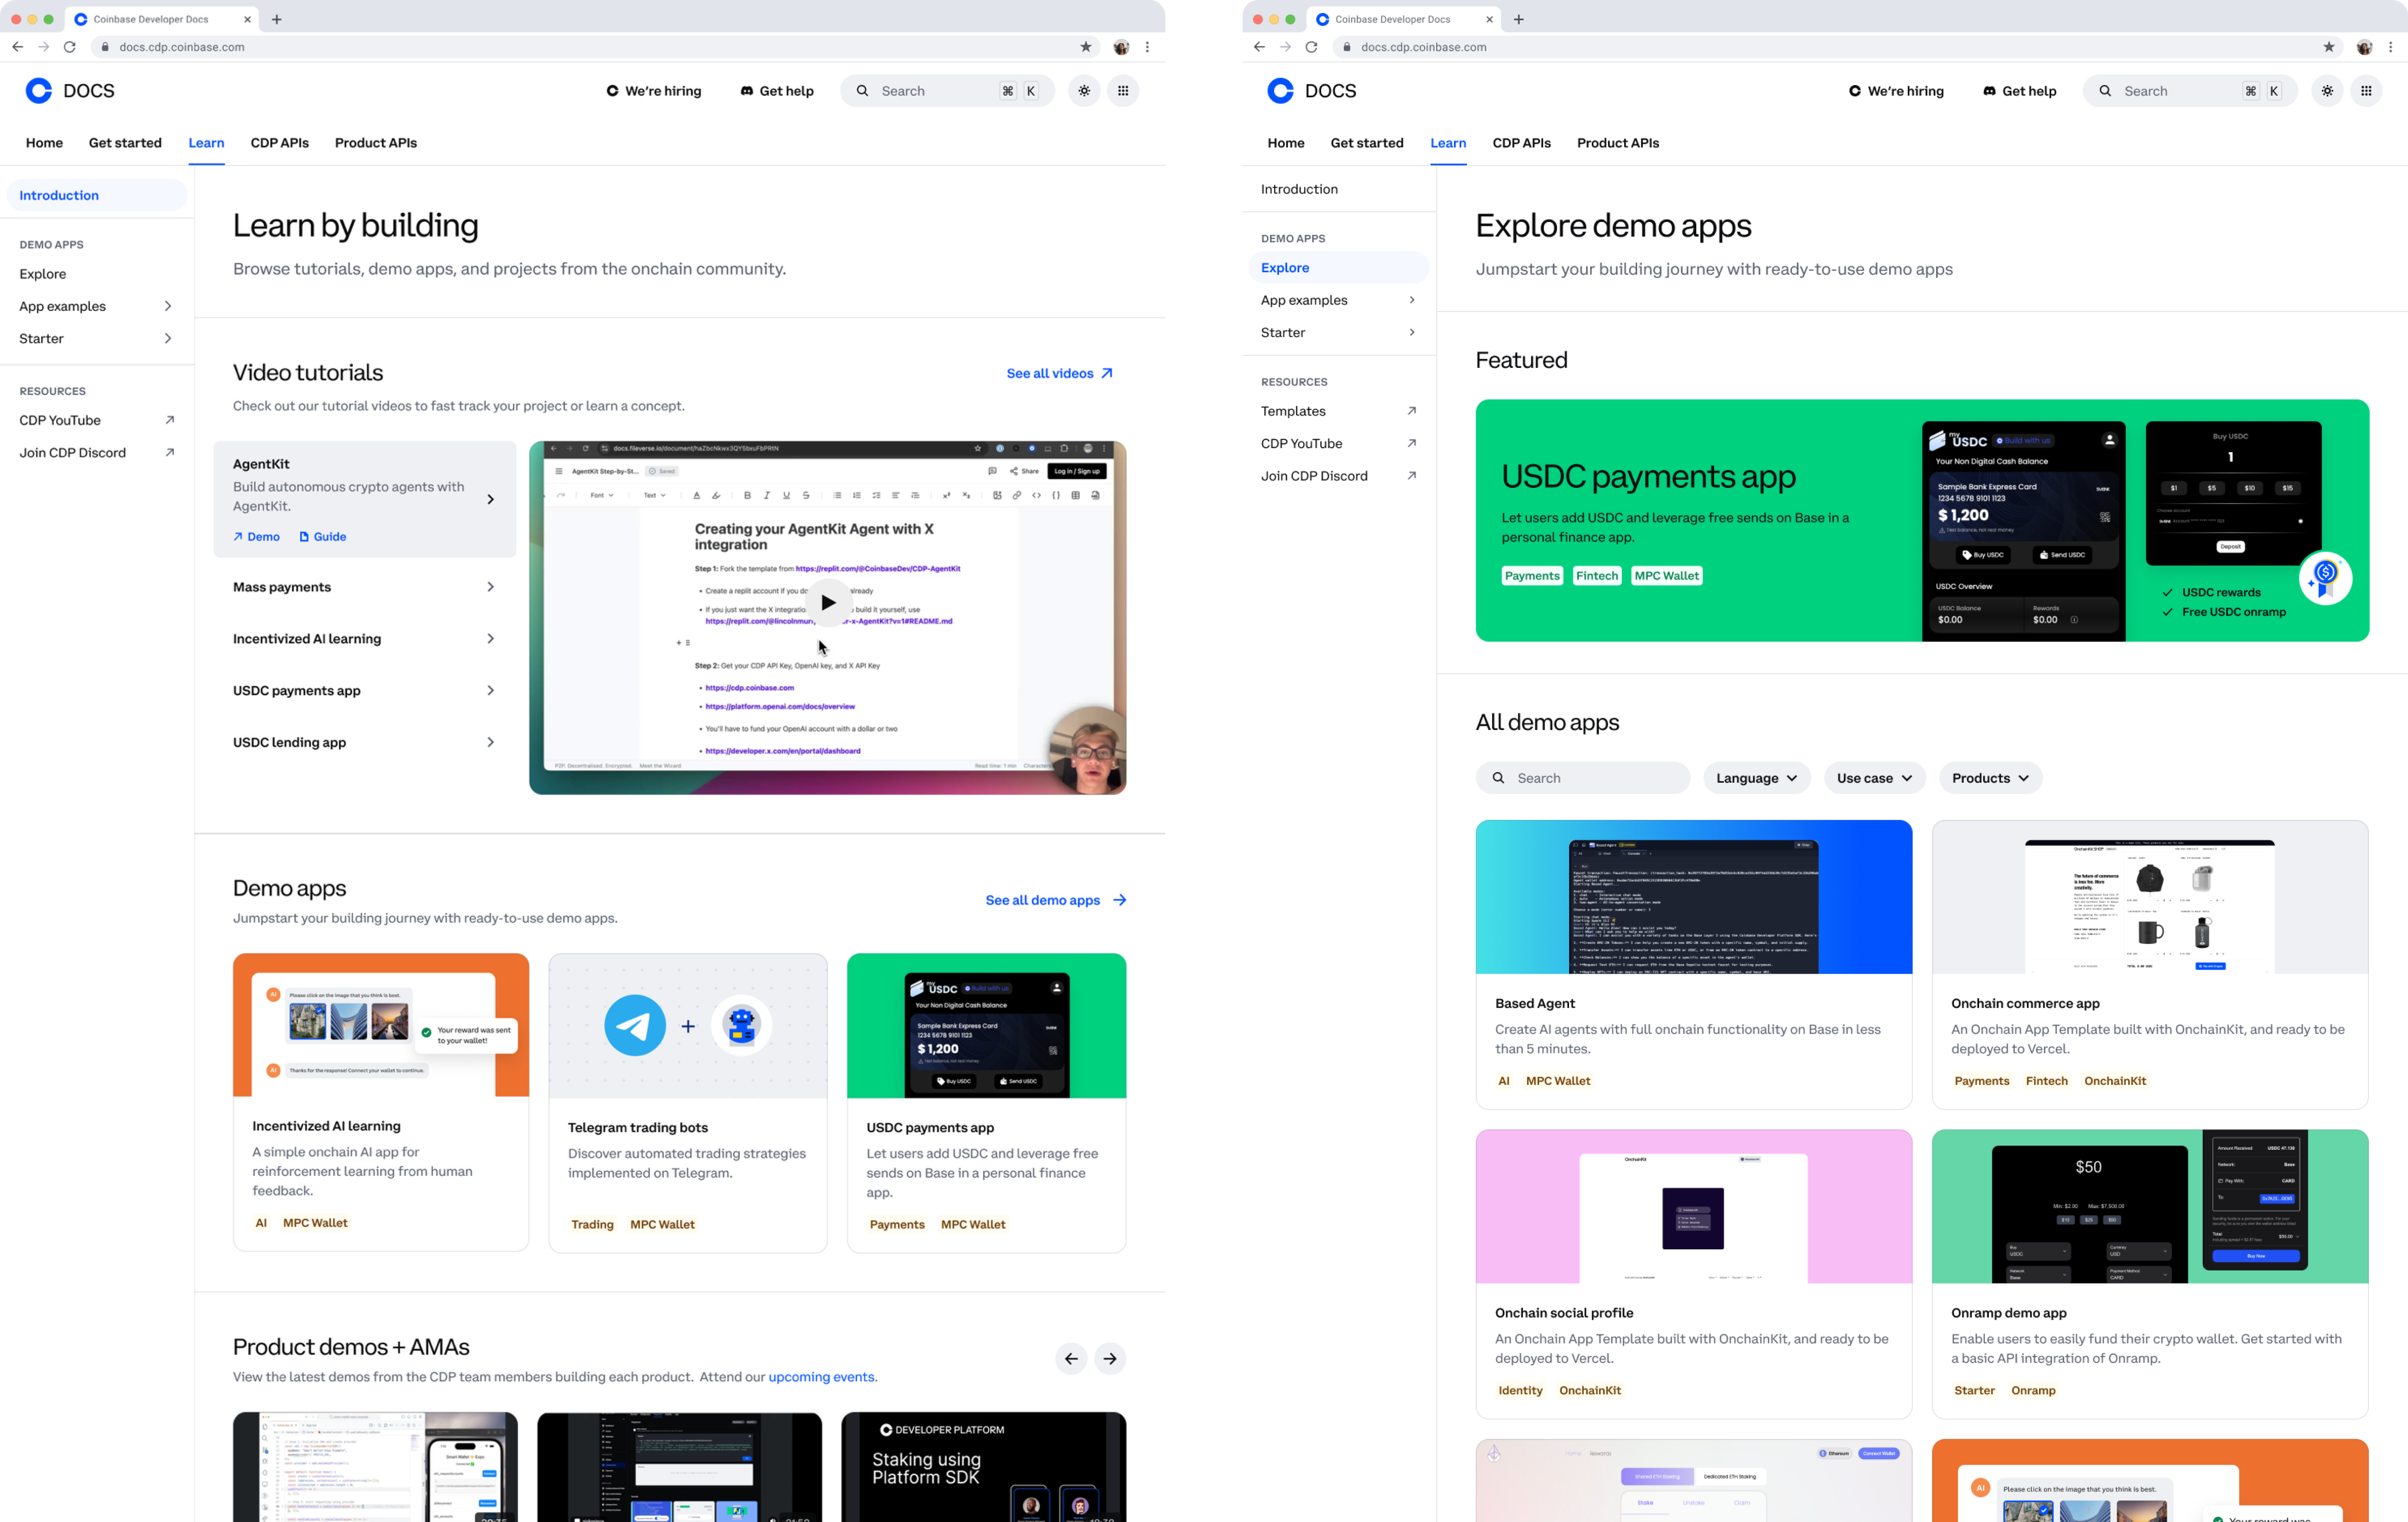The image size is (2408, 1522).
Task: Click next arrow in Product demos carousel
Action: click(1110, 1358)
